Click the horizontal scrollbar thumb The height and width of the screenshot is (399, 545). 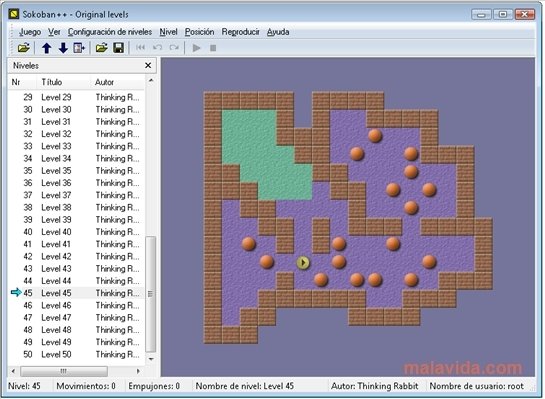pos(64,371)
